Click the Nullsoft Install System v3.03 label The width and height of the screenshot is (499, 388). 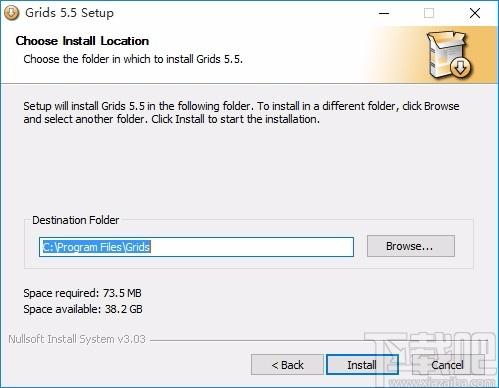(x=77, y=339)
